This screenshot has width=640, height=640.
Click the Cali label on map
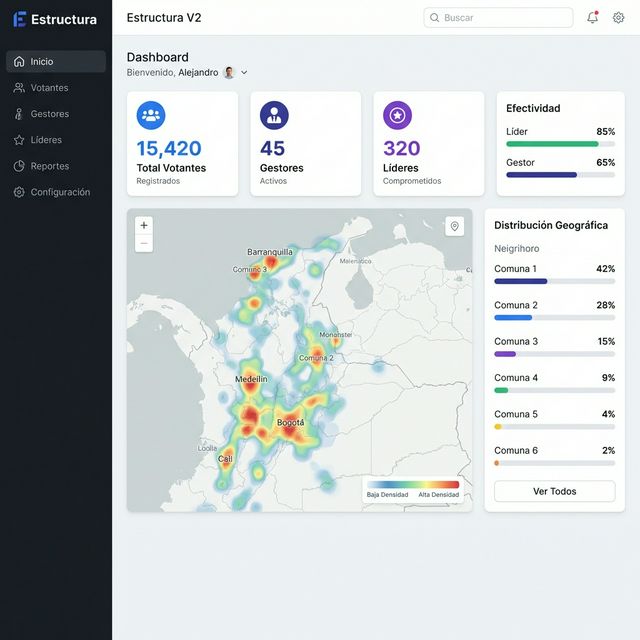click(x=225, y=459)
